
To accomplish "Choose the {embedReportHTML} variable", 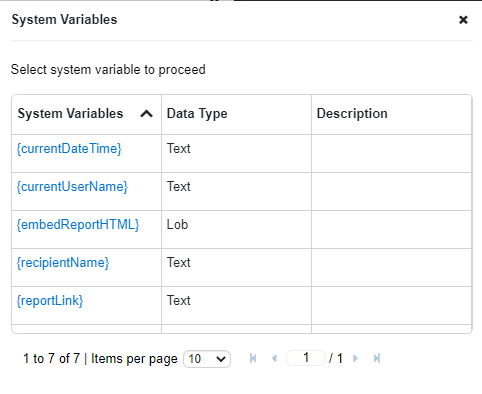I will [x=78, y=225].
